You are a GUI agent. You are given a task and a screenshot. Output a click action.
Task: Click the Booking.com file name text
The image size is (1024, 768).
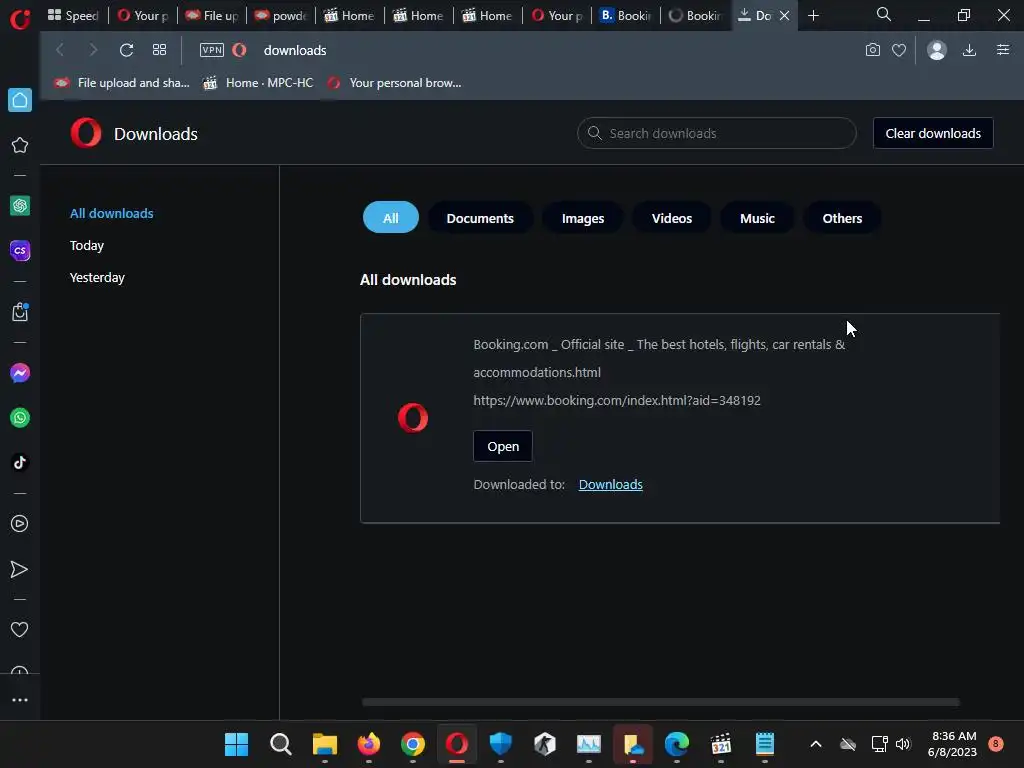(x=659, y=358)
